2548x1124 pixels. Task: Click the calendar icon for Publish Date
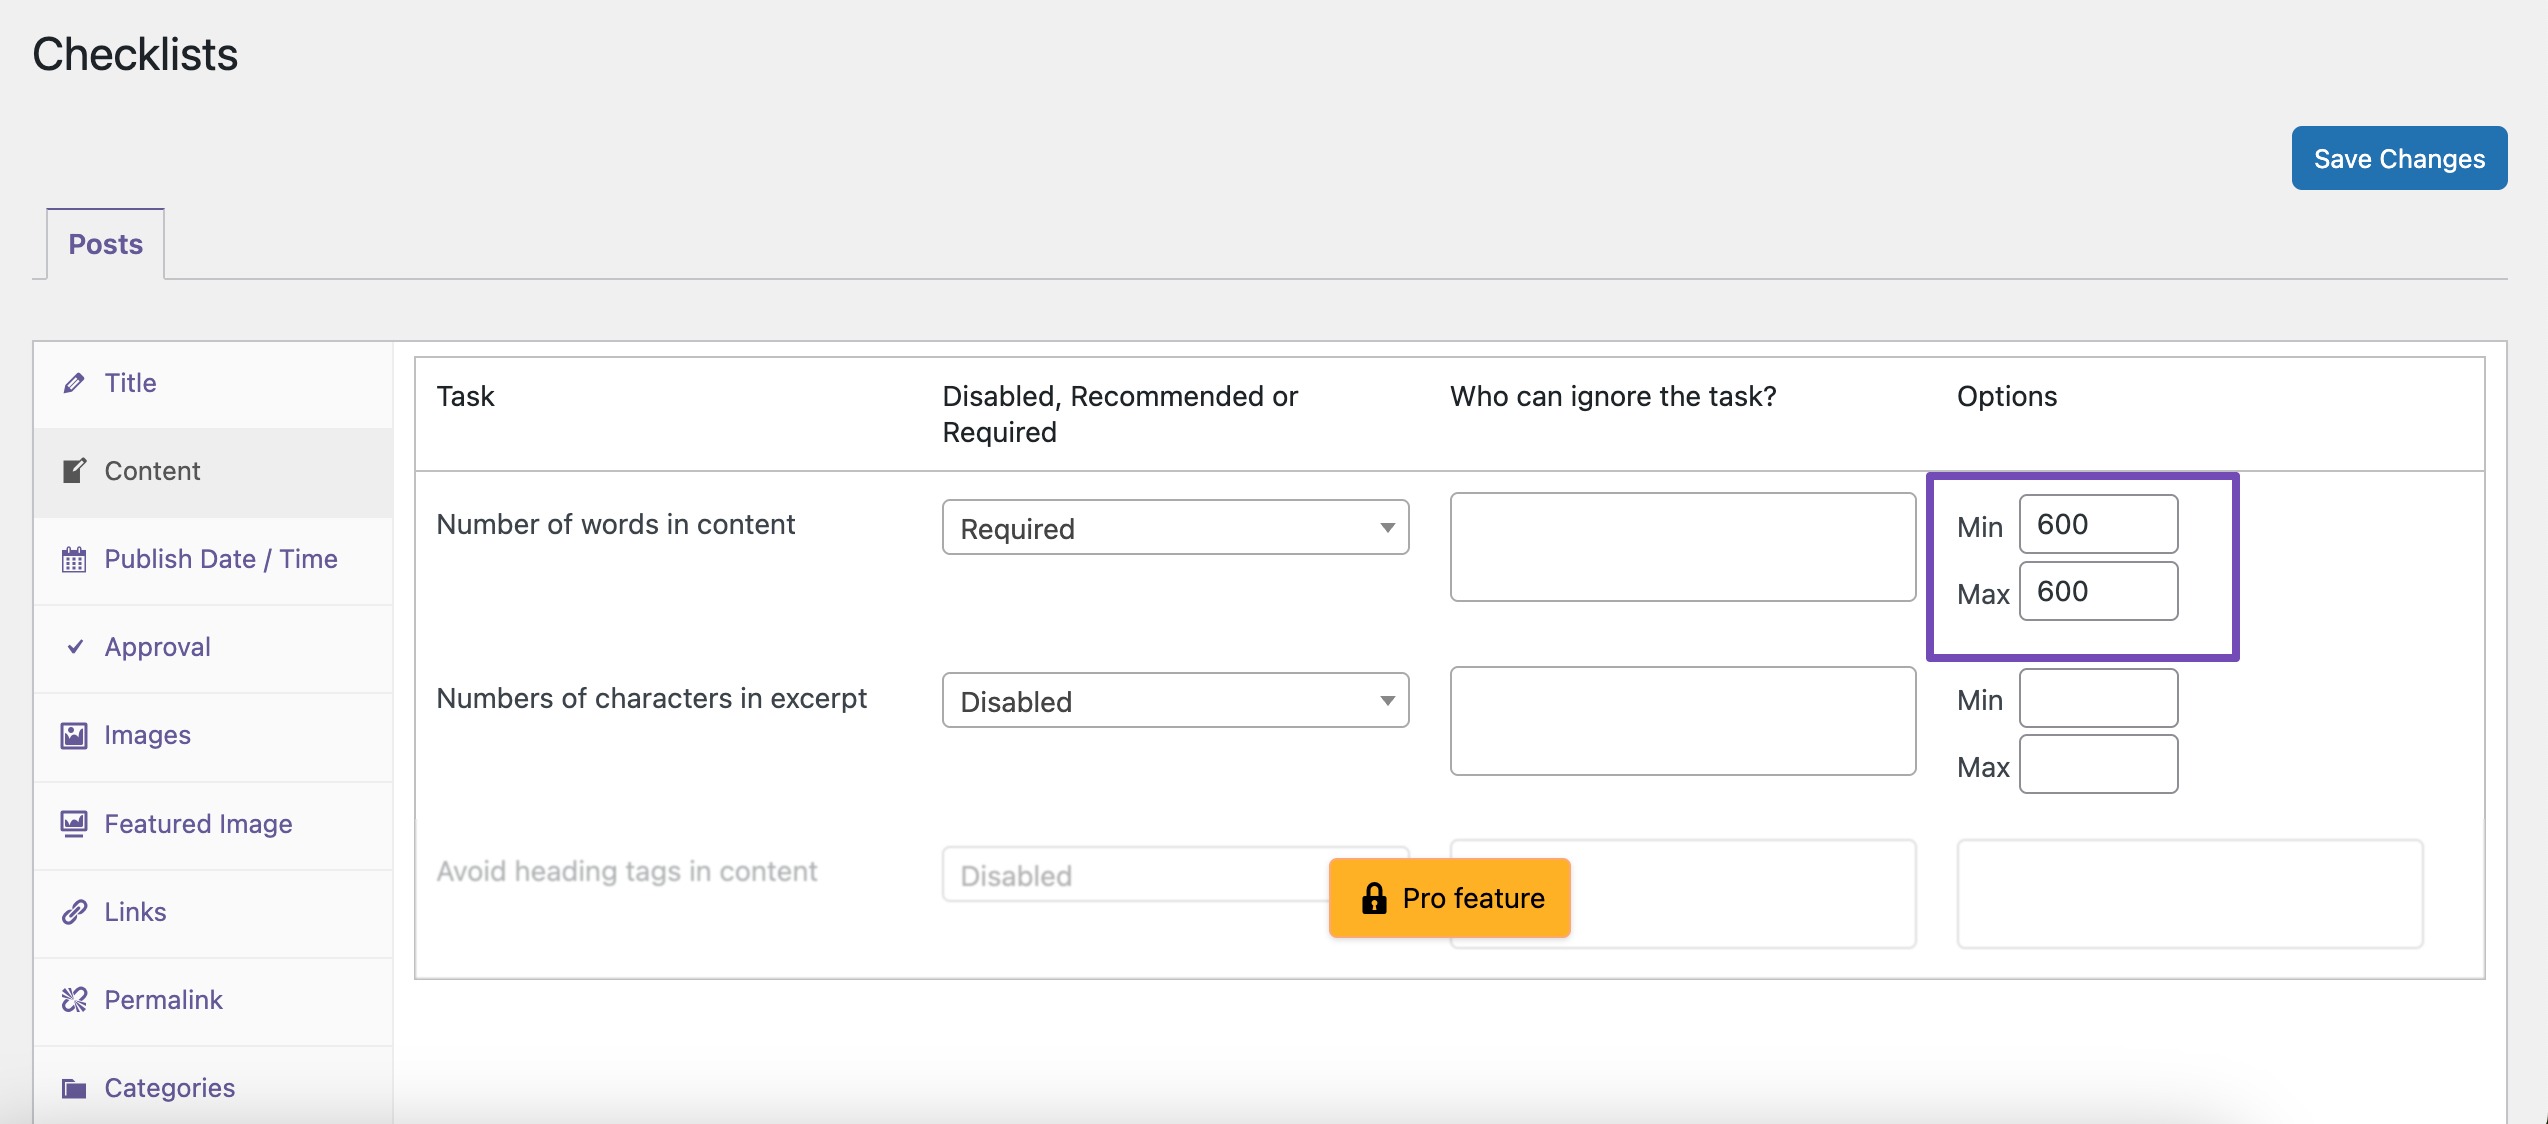click(x=74, y=559)
